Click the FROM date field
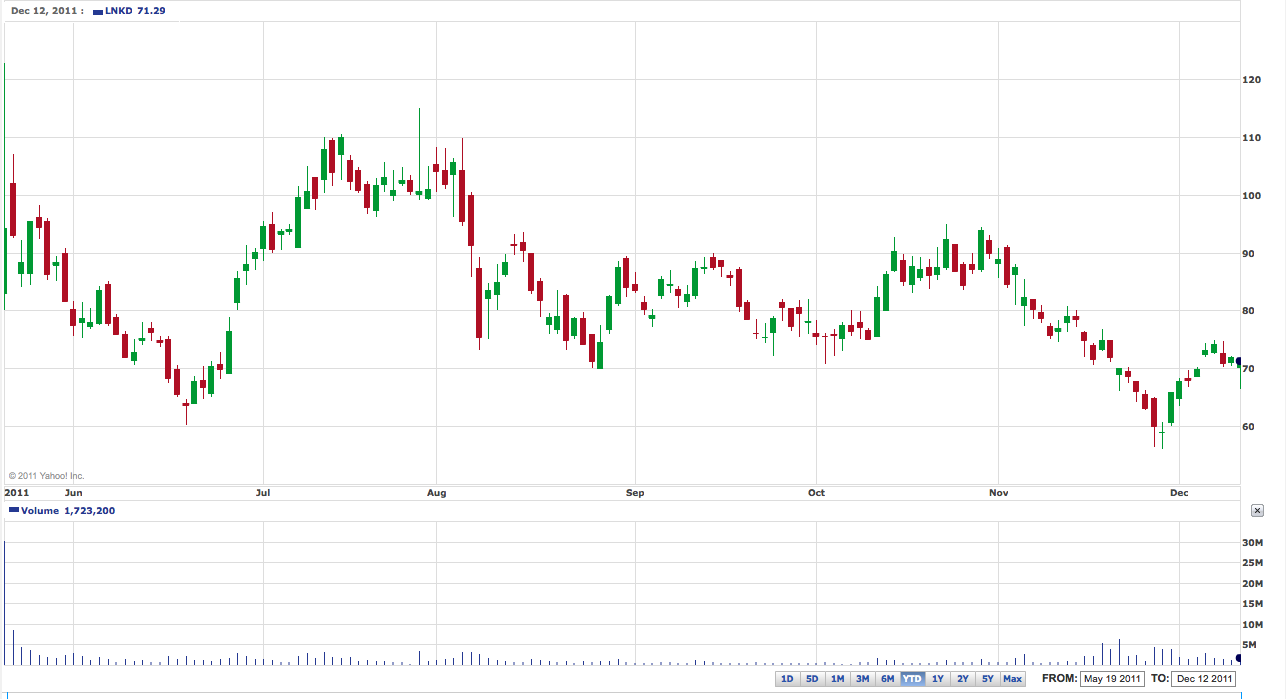 [x=1112, y=679]
